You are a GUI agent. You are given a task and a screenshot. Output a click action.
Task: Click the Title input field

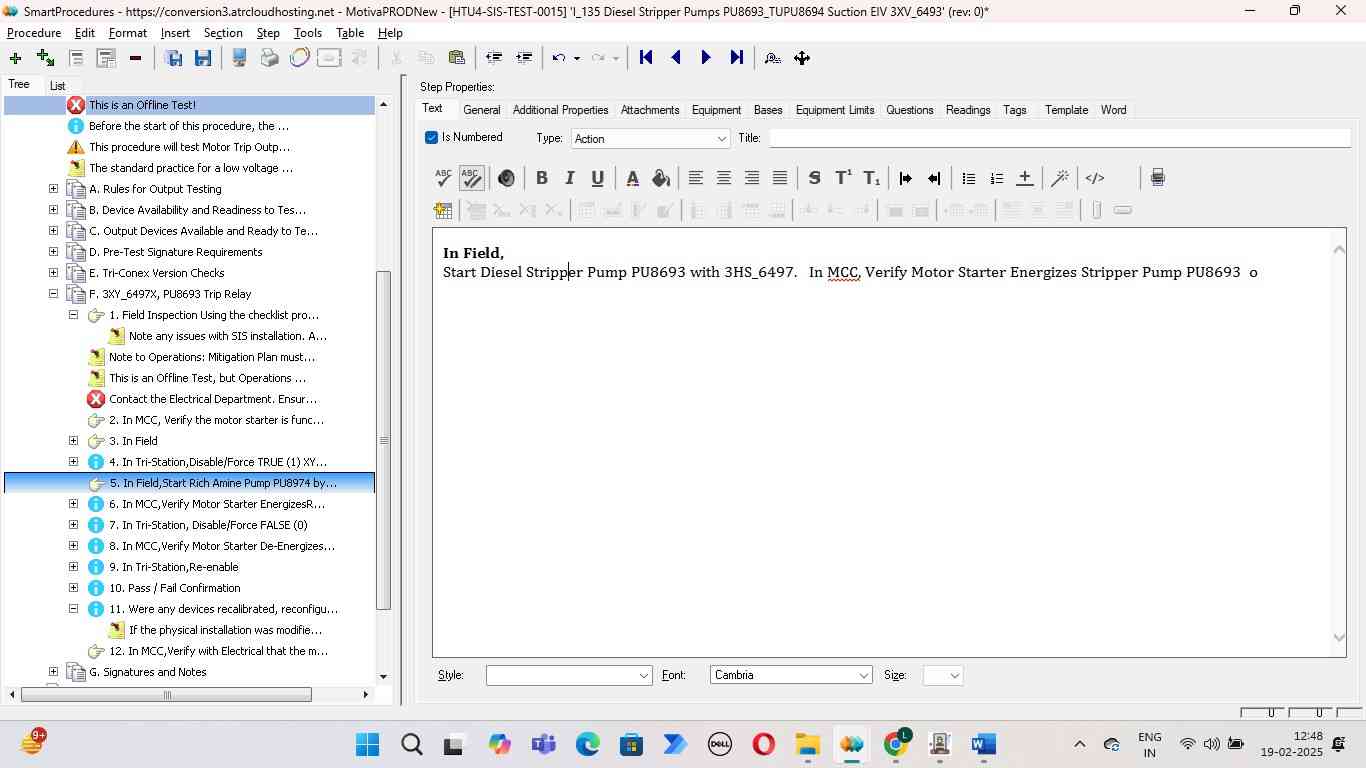[1059, 138]
